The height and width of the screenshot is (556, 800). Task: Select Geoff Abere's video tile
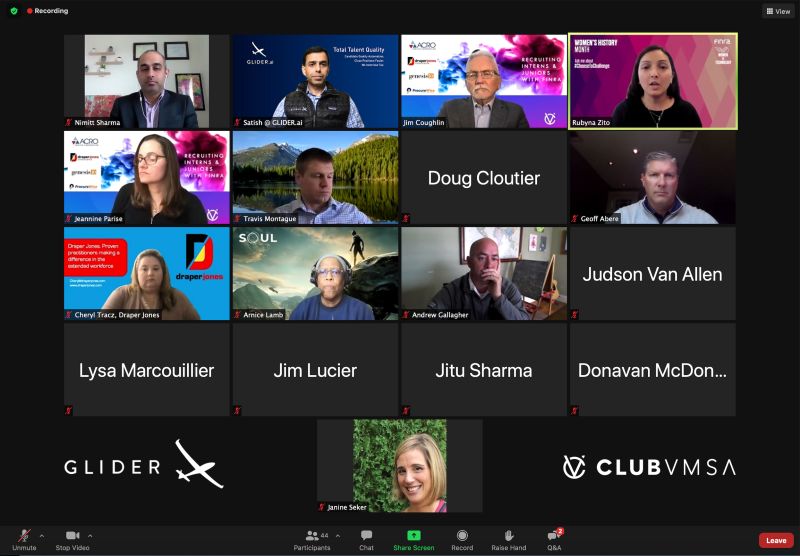[x=653, y=178]
